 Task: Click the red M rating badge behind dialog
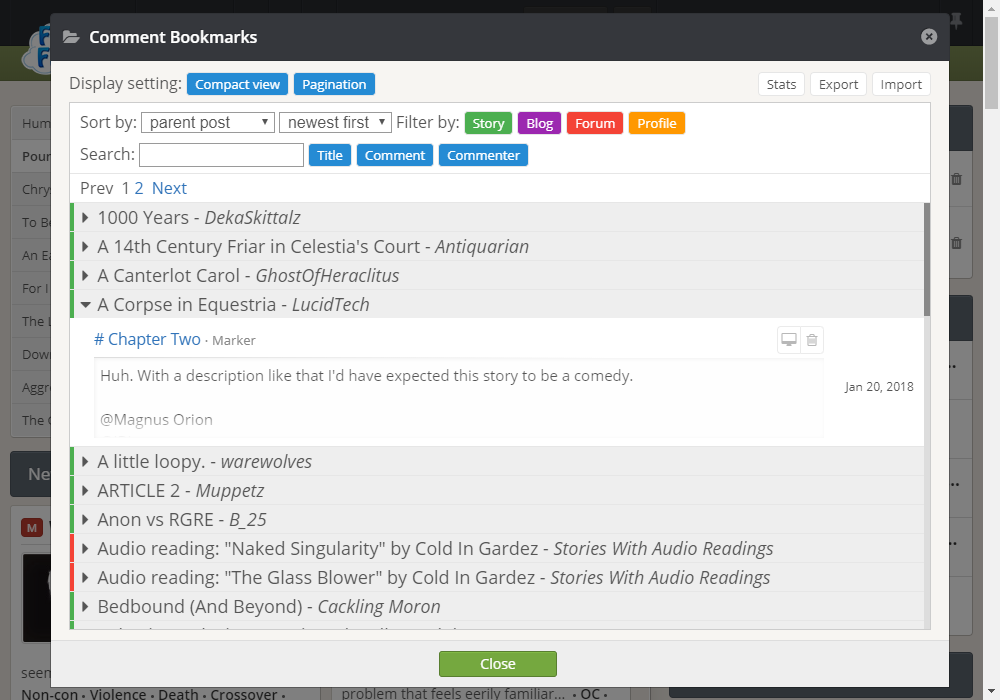[32, 527]
